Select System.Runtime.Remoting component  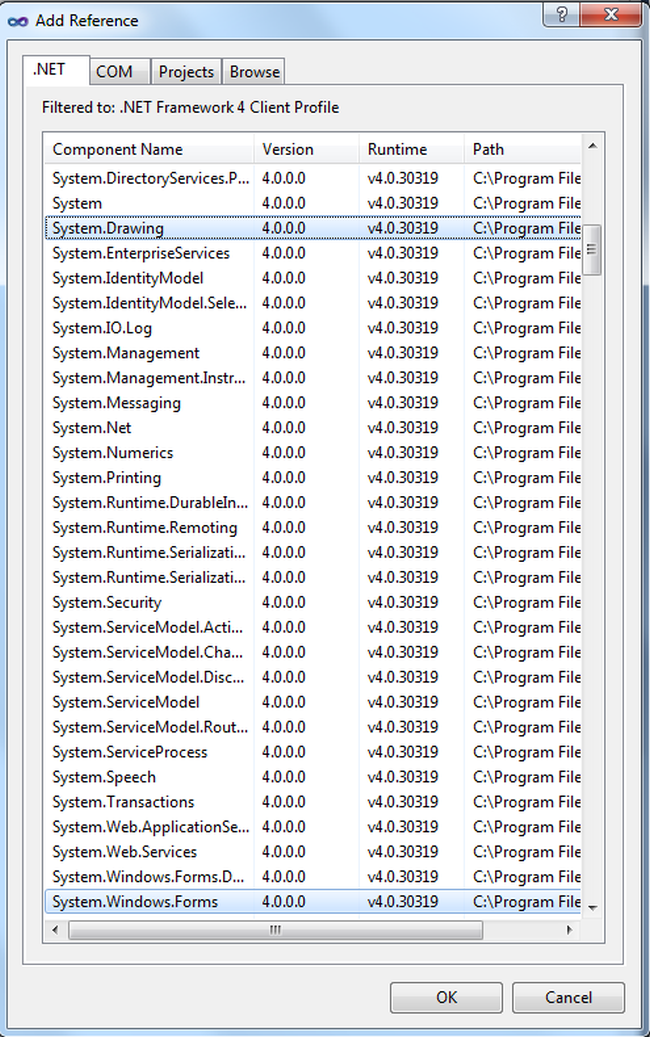coord(313,527)
